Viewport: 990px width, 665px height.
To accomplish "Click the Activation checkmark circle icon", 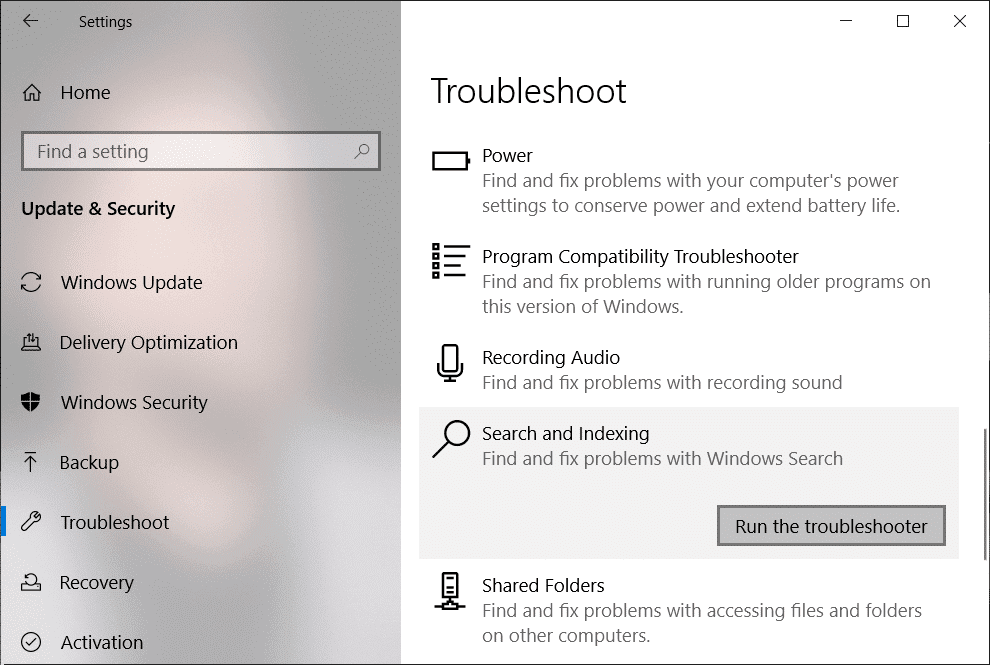I will tap(32, 643).
